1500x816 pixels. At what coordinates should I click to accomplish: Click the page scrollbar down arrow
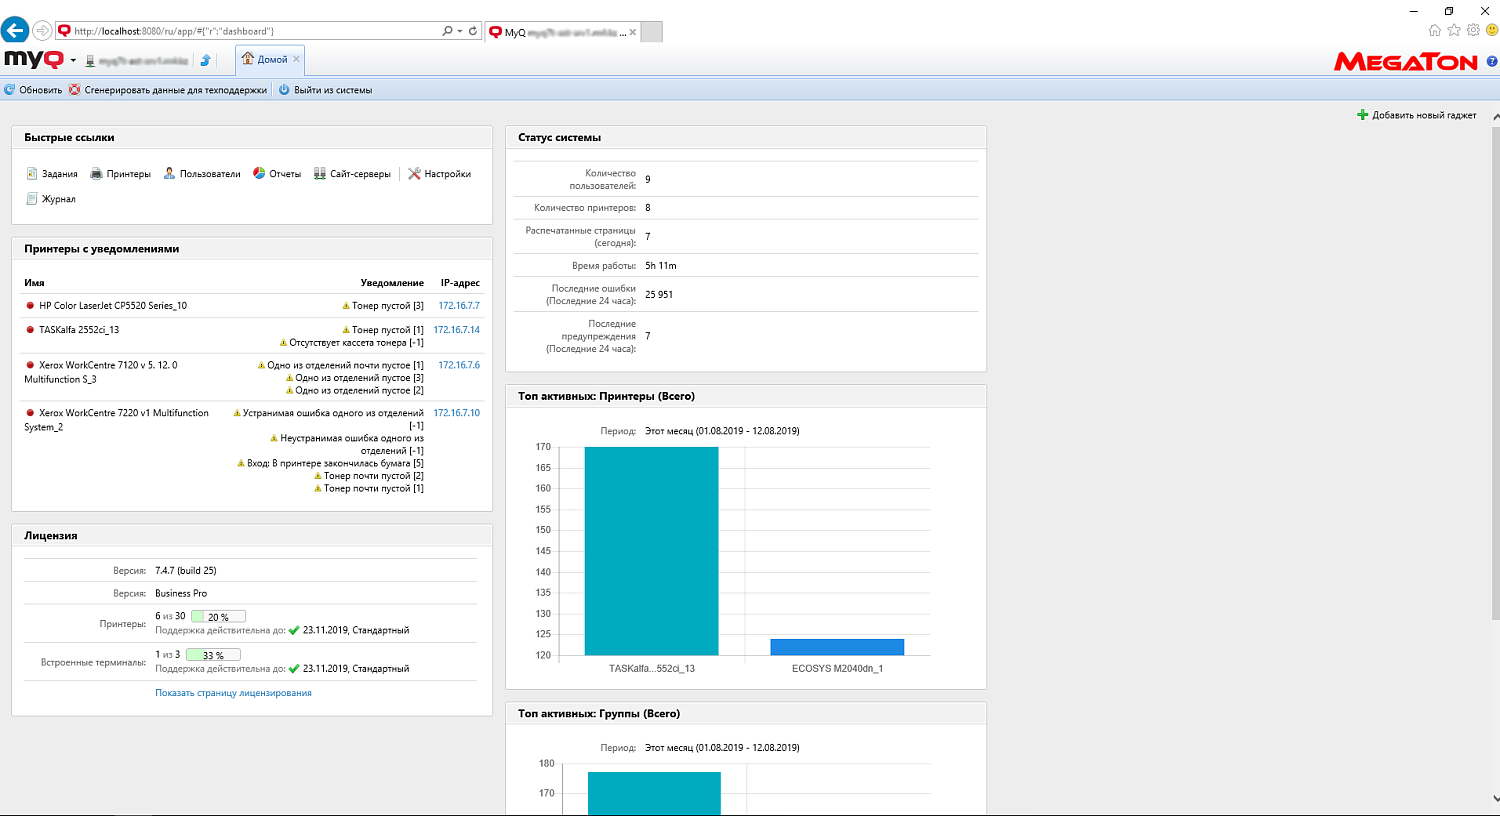pos(1495,799)
